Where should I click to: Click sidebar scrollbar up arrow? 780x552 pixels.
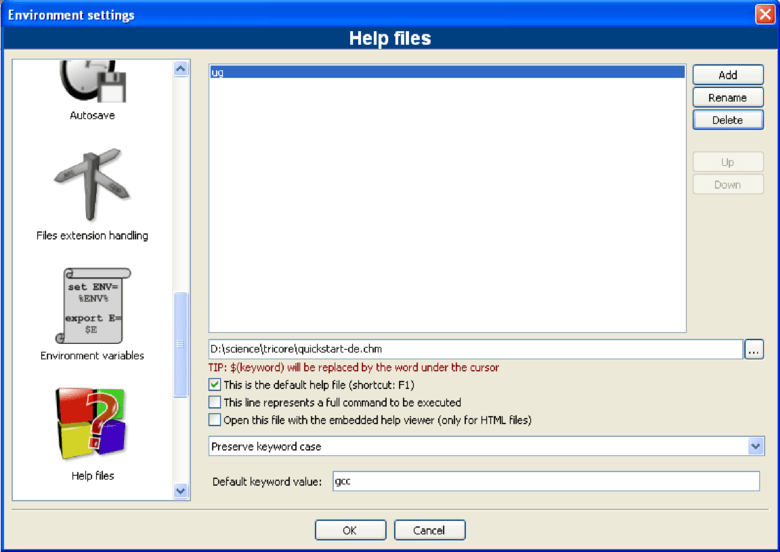pyautogui.click(x=181, y=68)
